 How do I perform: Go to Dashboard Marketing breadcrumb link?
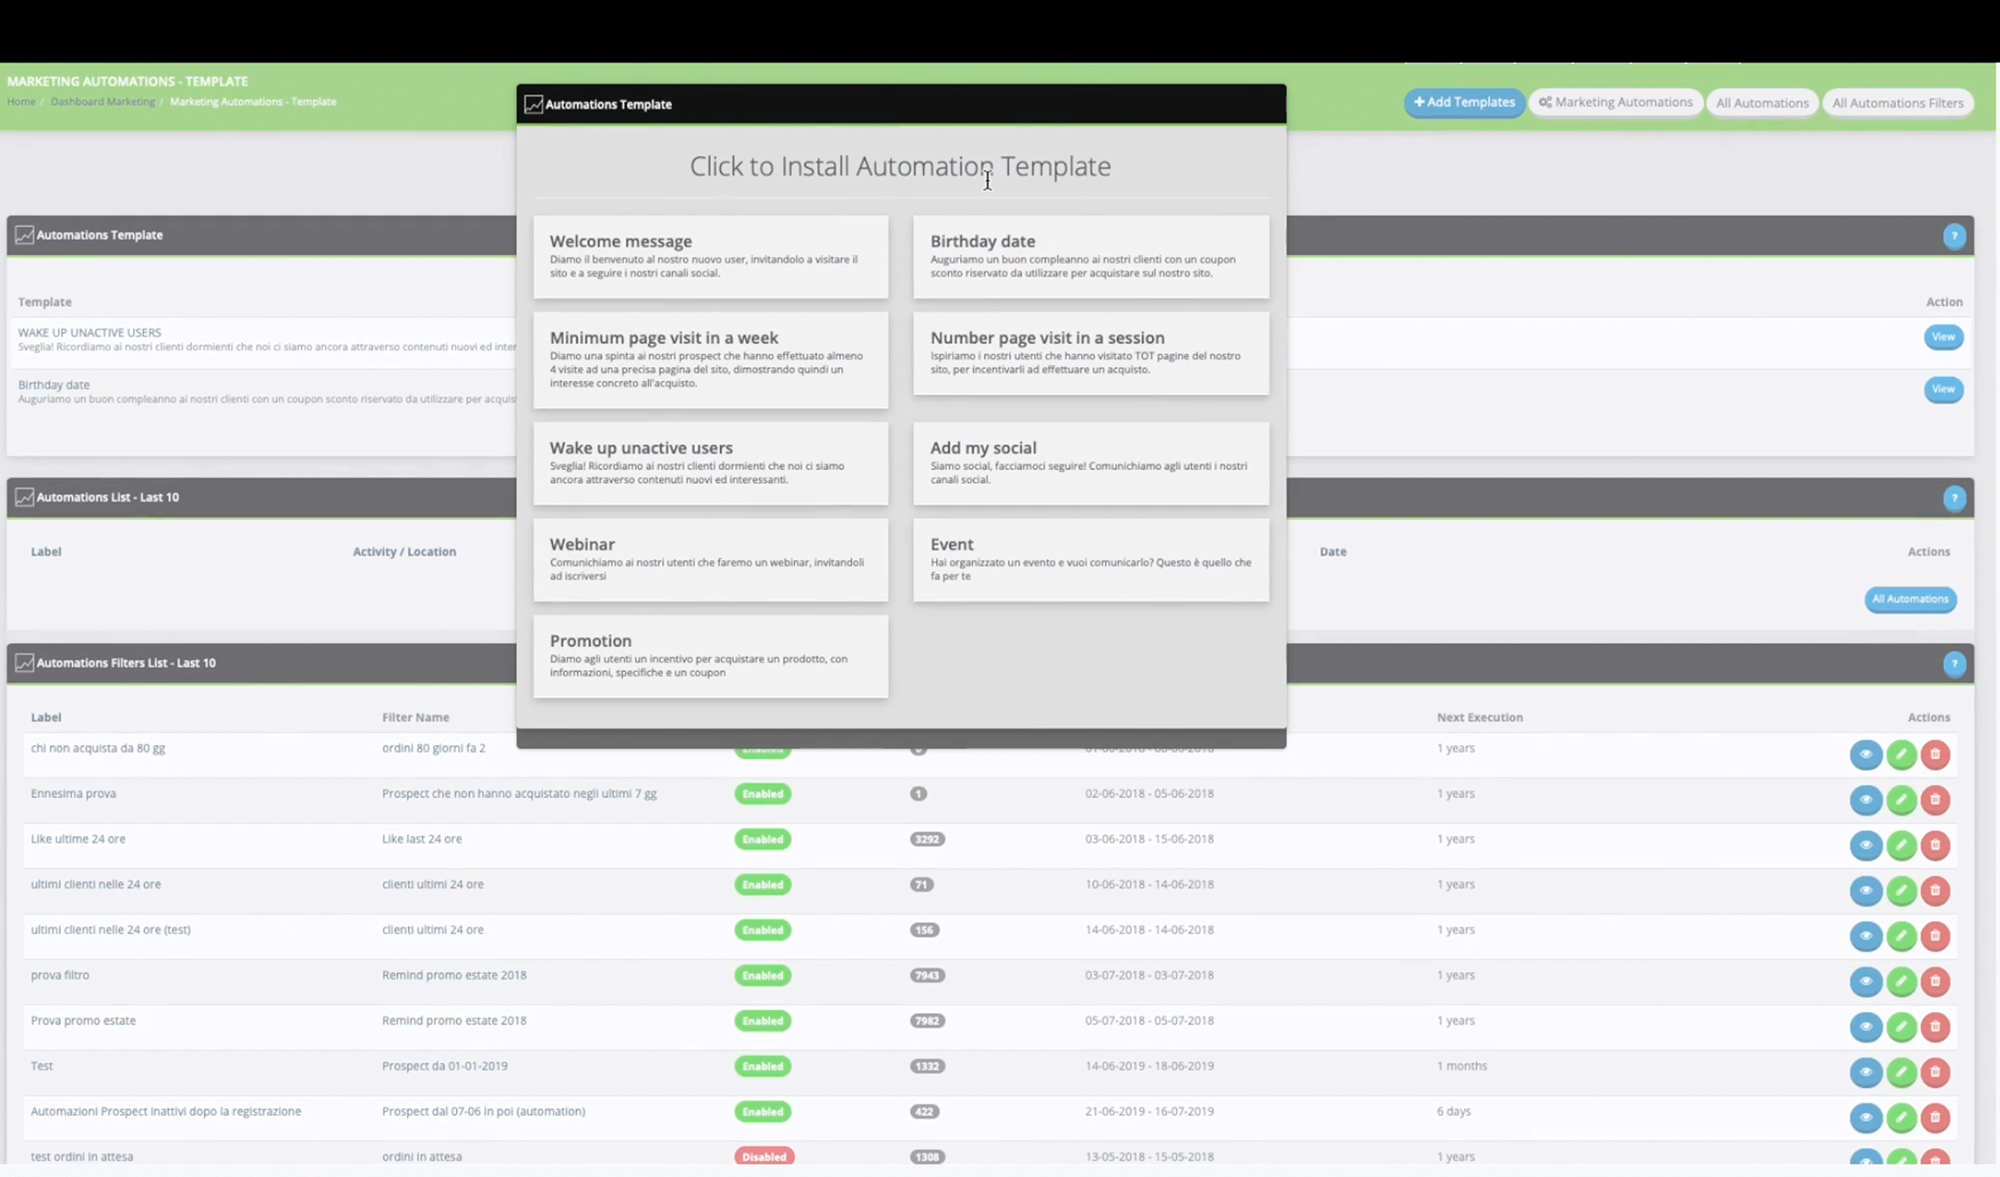tap(102, 102)
